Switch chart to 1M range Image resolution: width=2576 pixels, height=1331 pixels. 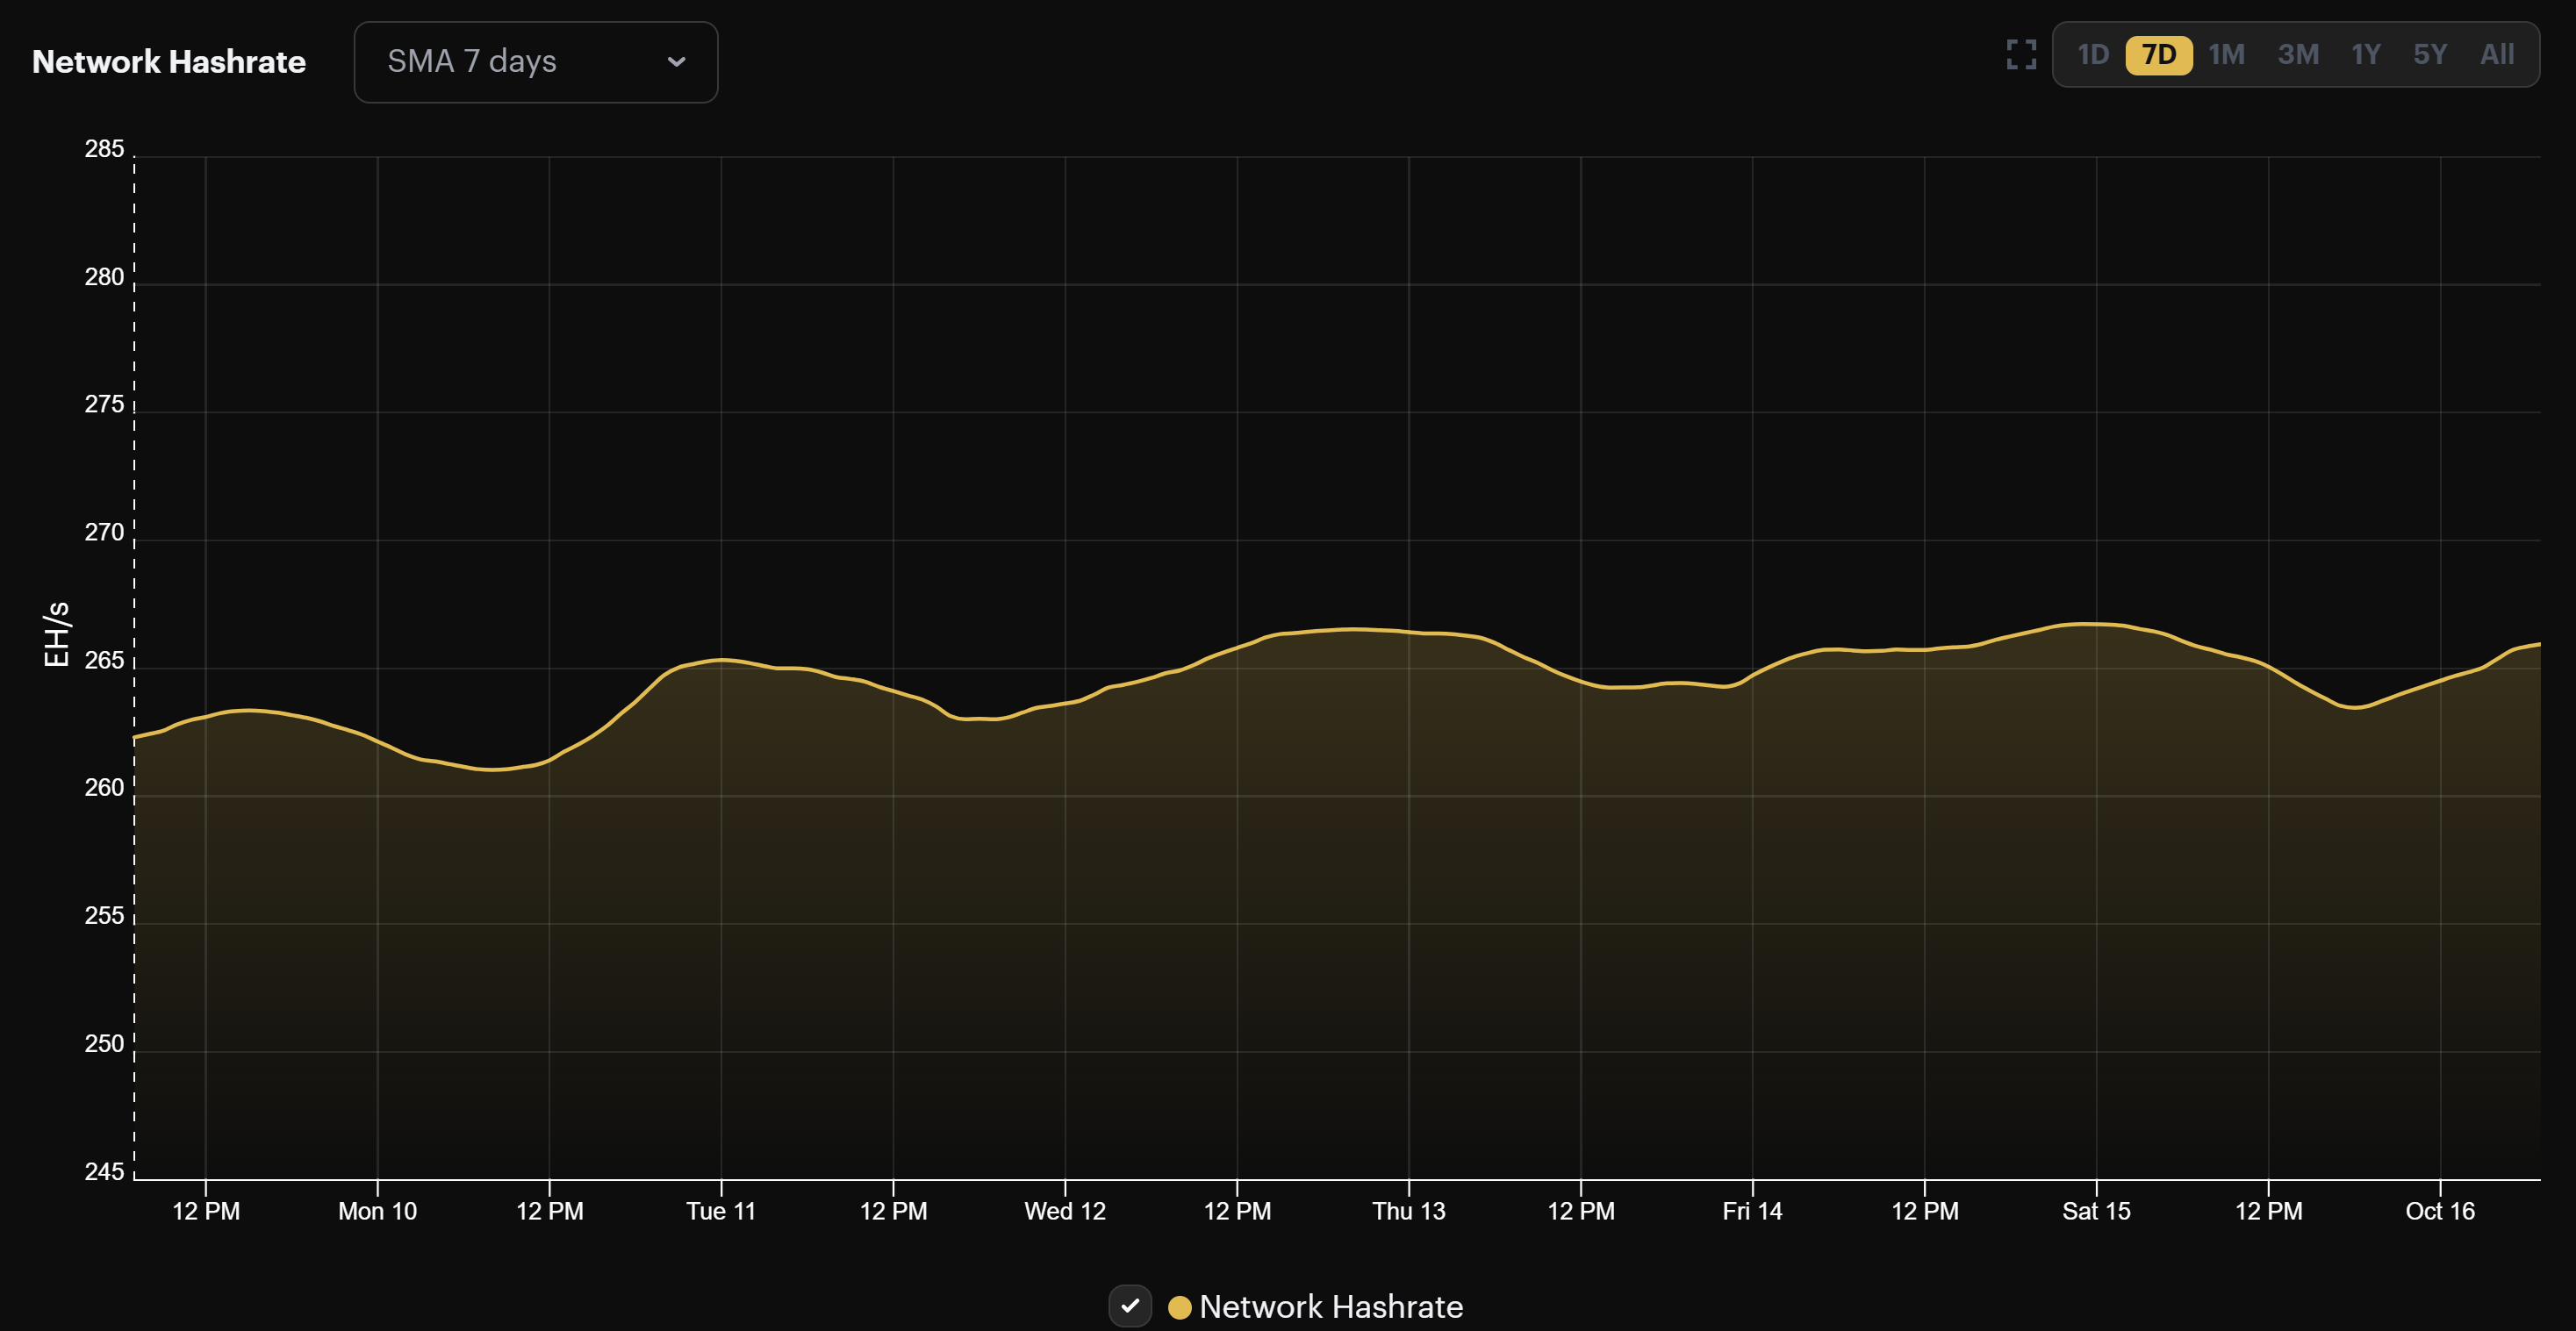(x=2226, y=55)
